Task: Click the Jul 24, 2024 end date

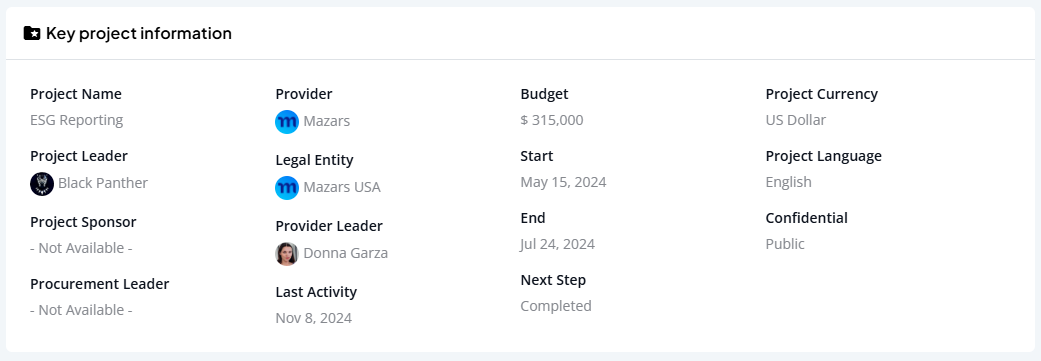Action: pos(558,244)
